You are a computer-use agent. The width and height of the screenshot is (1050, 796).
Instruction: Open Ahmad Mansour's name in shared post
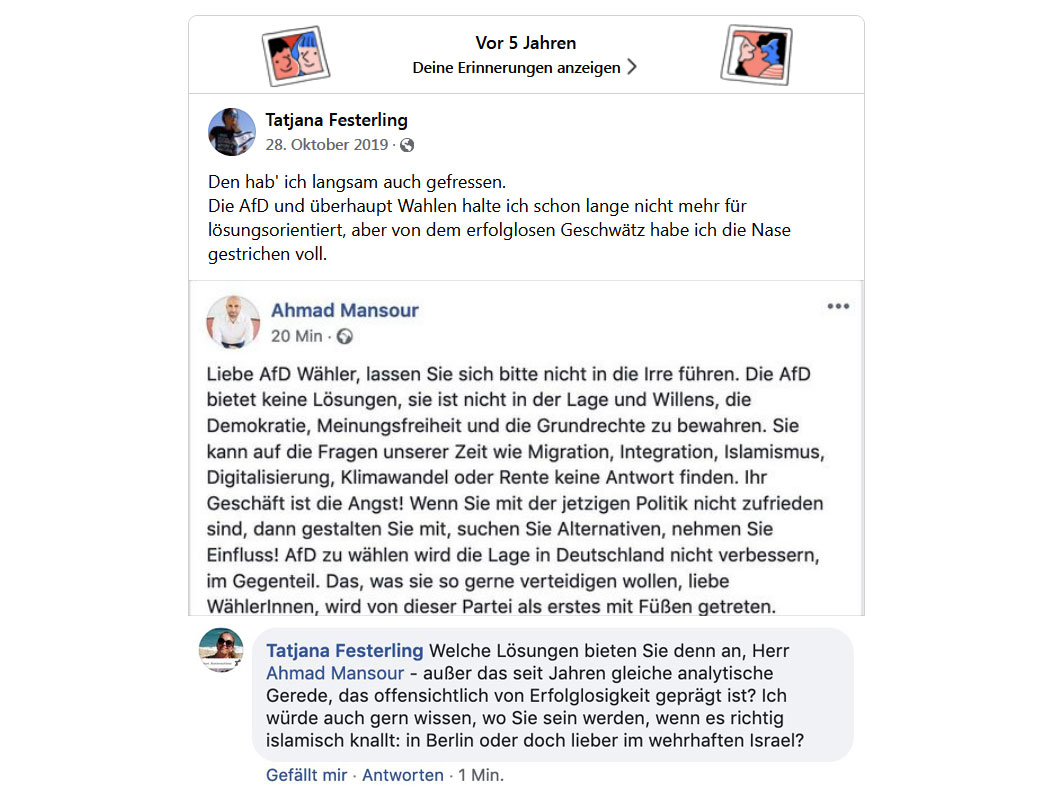coord(345,310)
